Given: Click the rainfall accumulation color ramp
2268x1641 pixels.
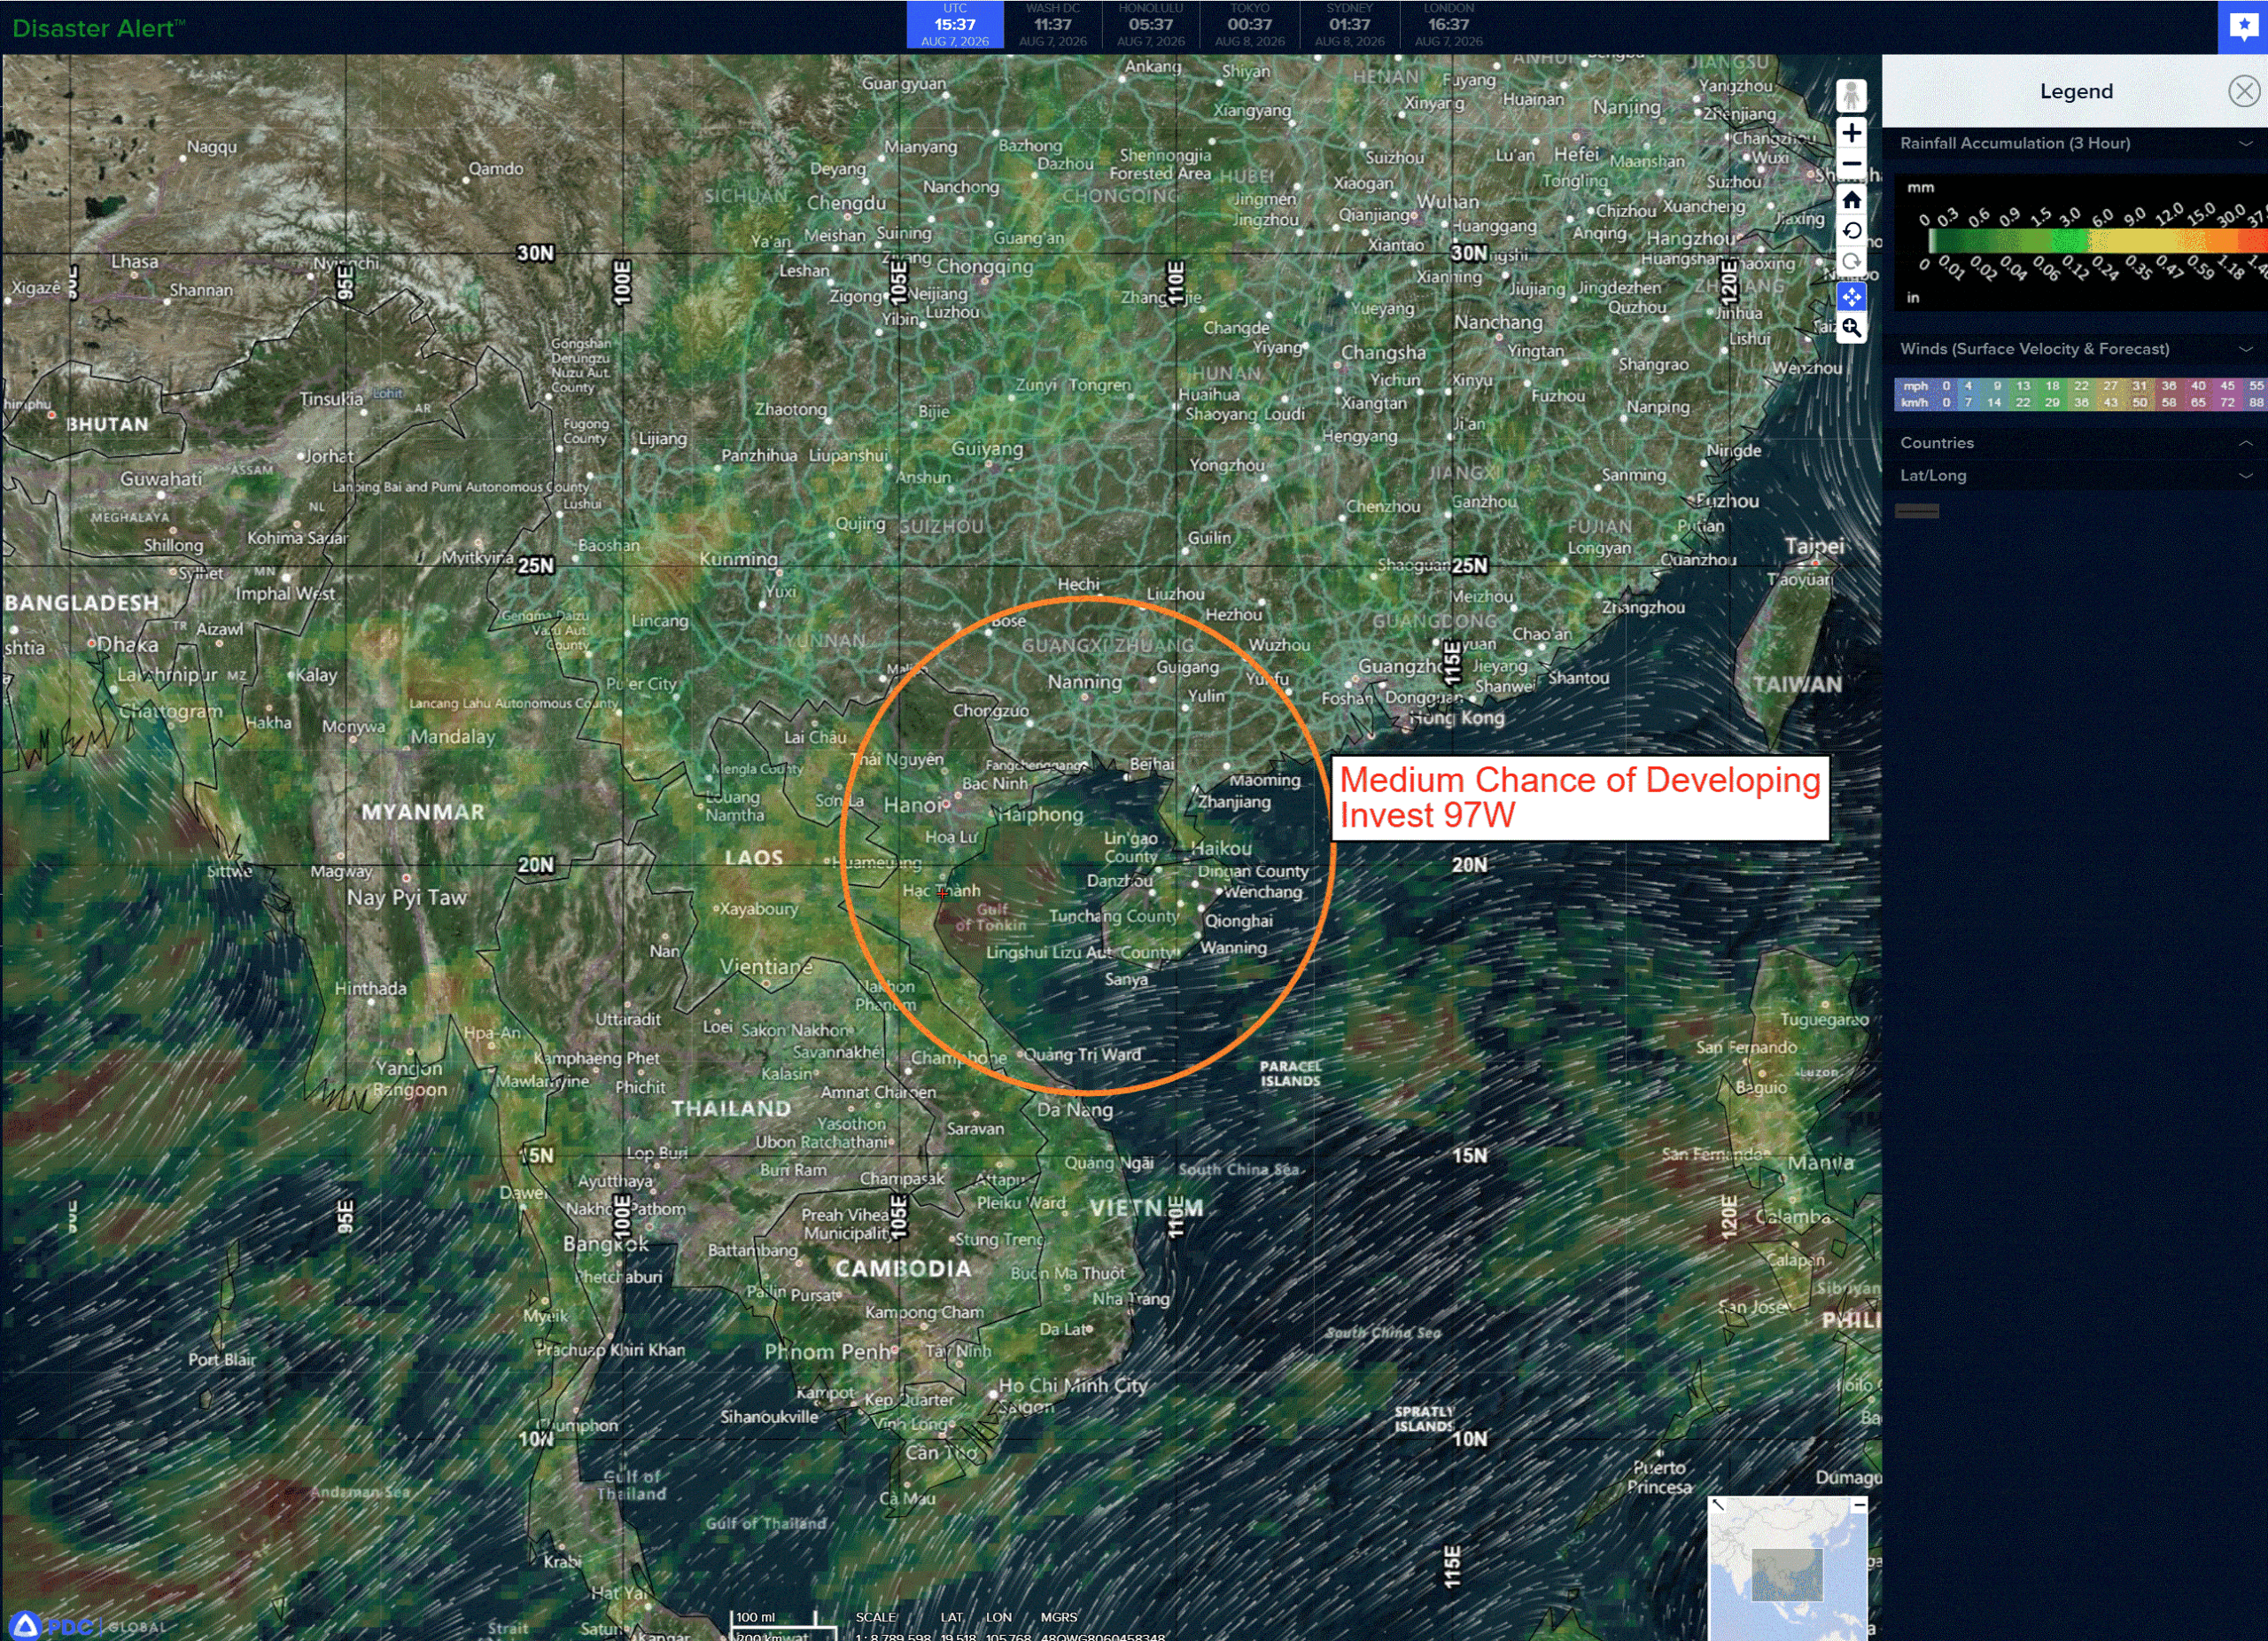Looking at the screenshot, I should (2097, 241).
